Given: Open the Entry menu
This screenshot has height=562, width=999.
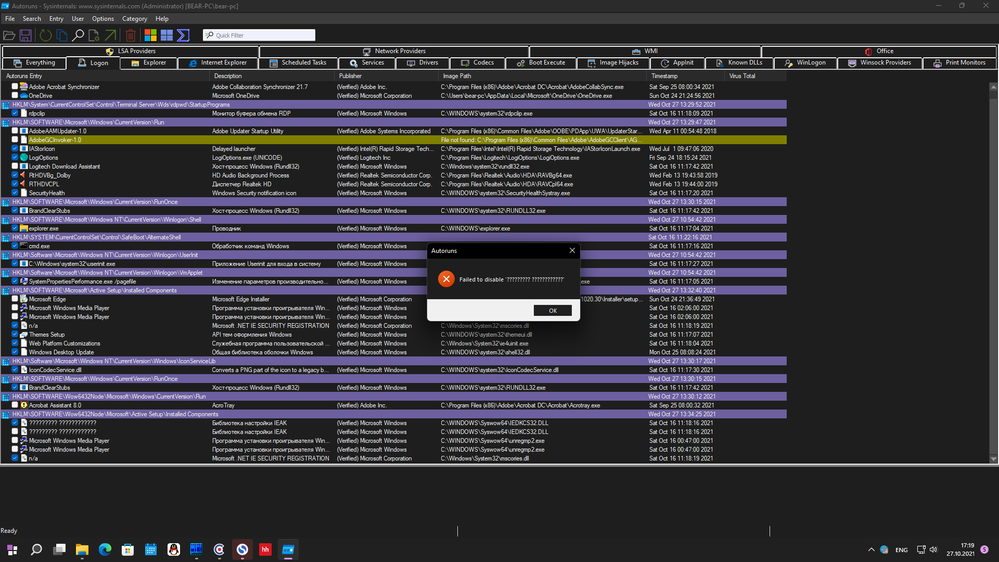Looking at the screenshot, I should [x=56, y=18].
